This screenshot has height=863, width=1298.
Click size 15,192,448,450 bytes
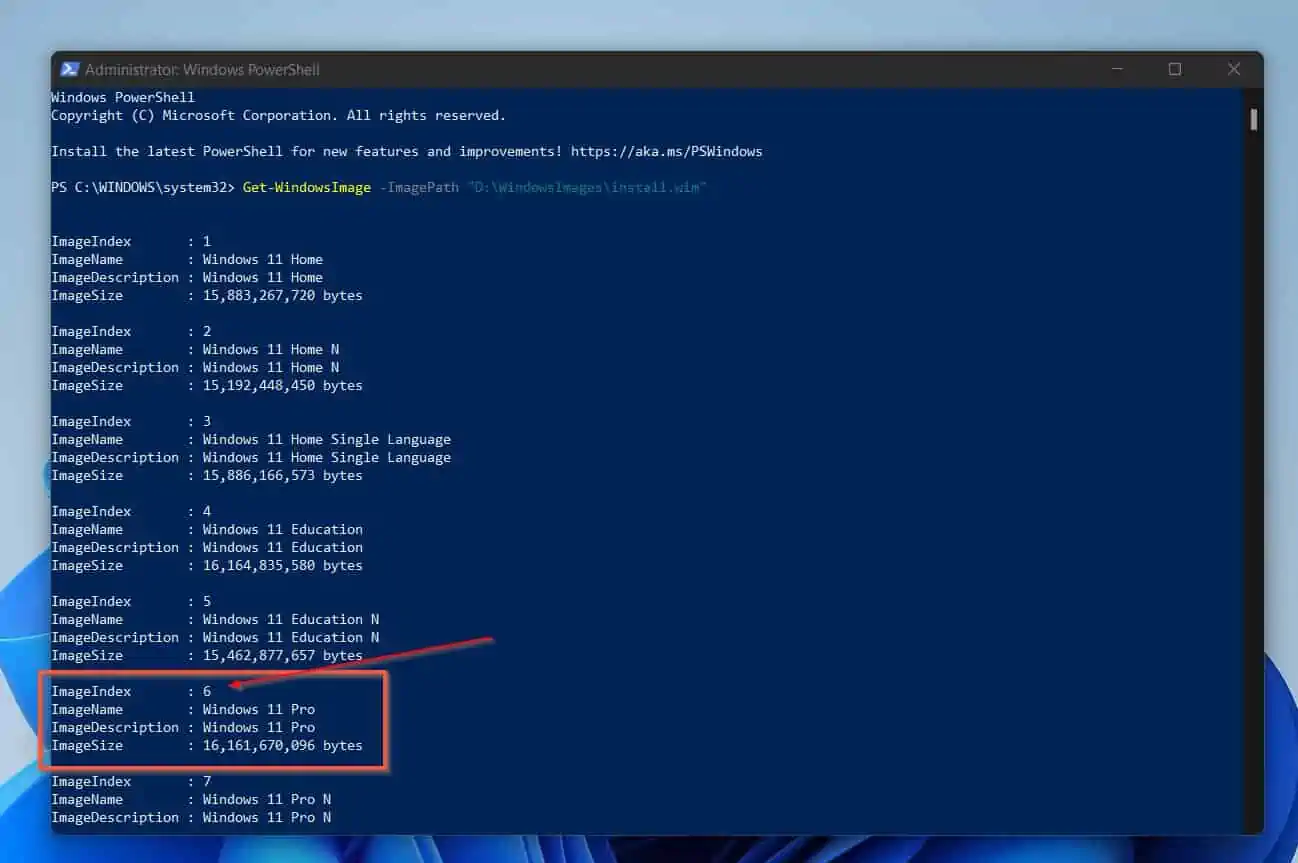[x=282, y=386]
